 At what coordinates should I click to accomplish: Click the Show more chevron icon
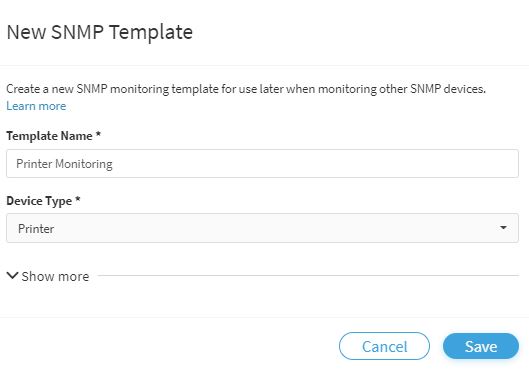(x=12, y=276)
